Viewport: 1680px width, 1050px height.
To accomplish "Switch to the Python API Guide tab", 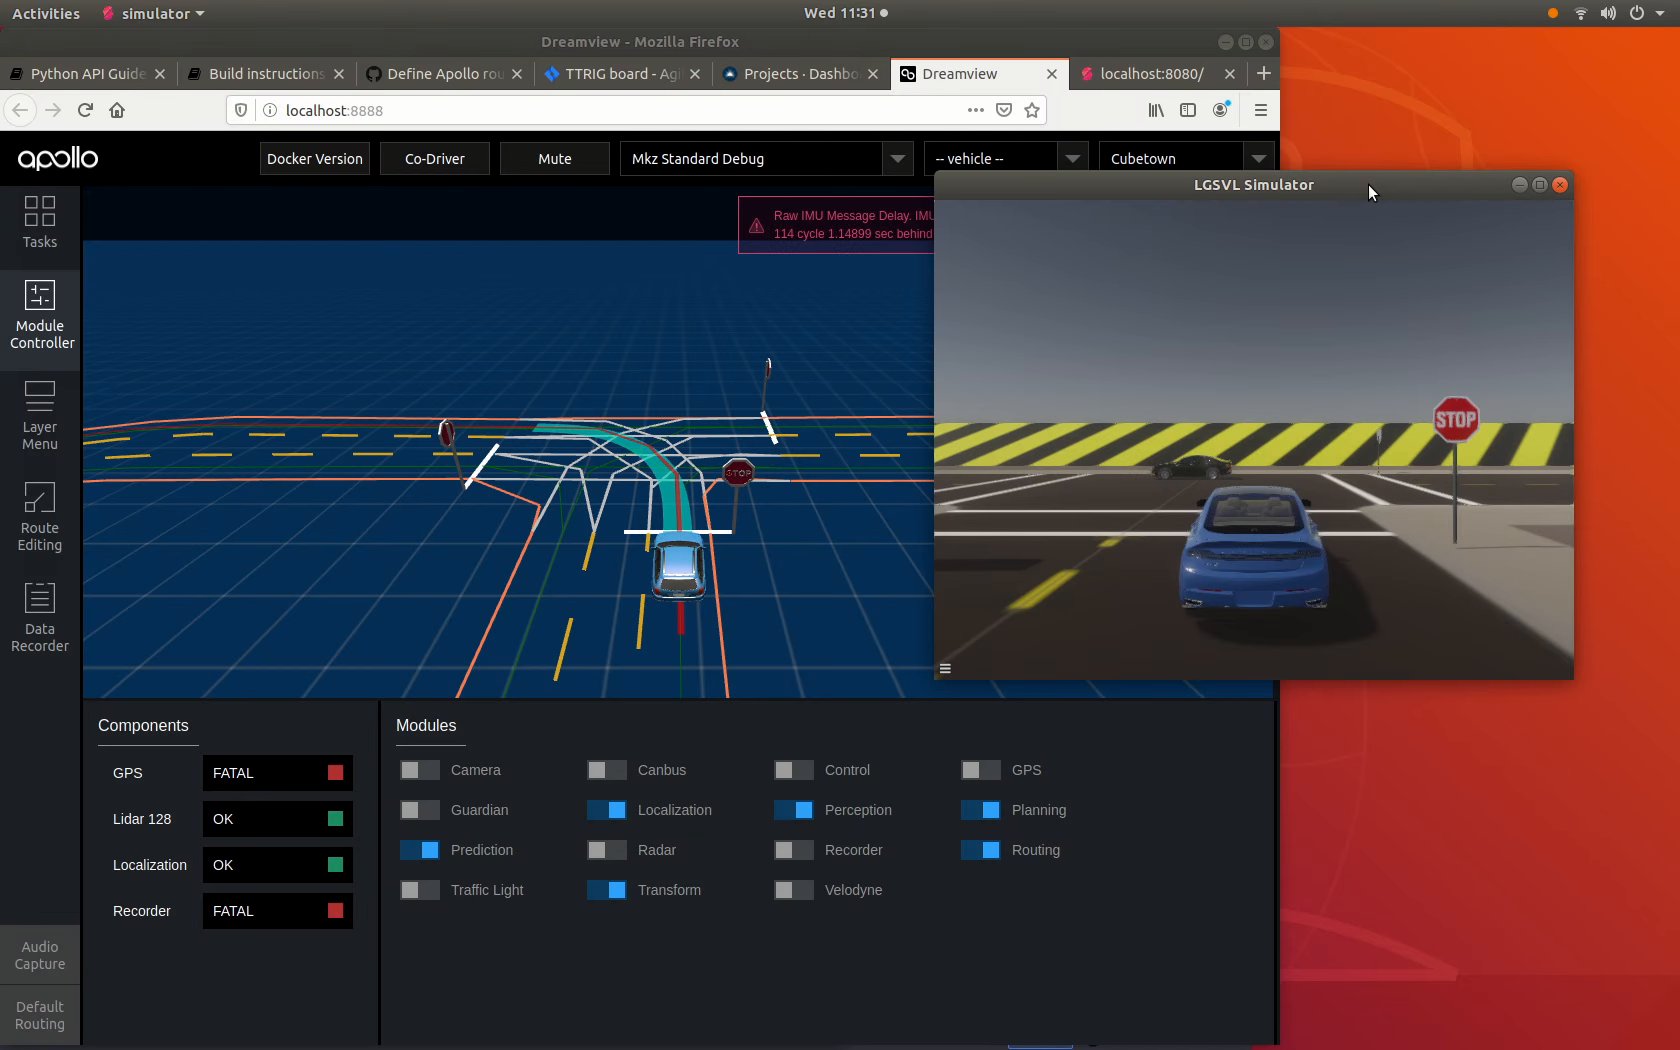I will tap(88, 74).
